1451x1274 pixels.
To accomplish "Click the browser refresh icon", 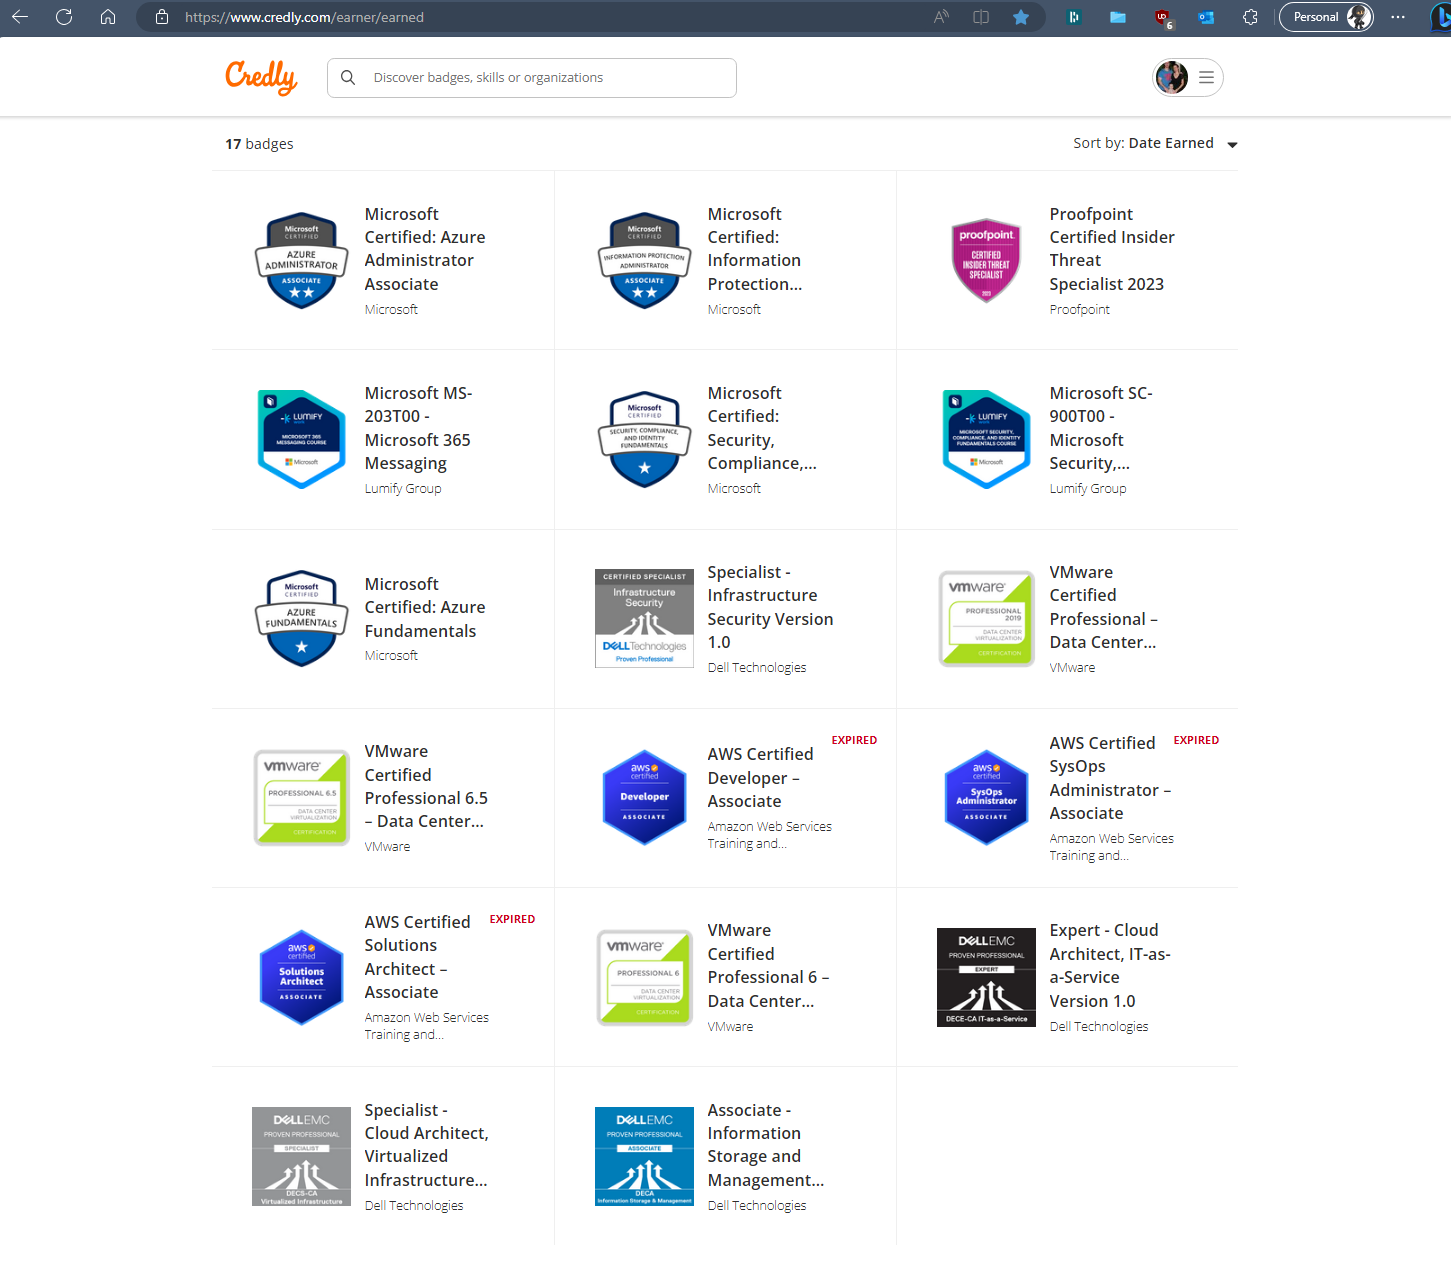I will pyautogui.click(x=64, y=17).
